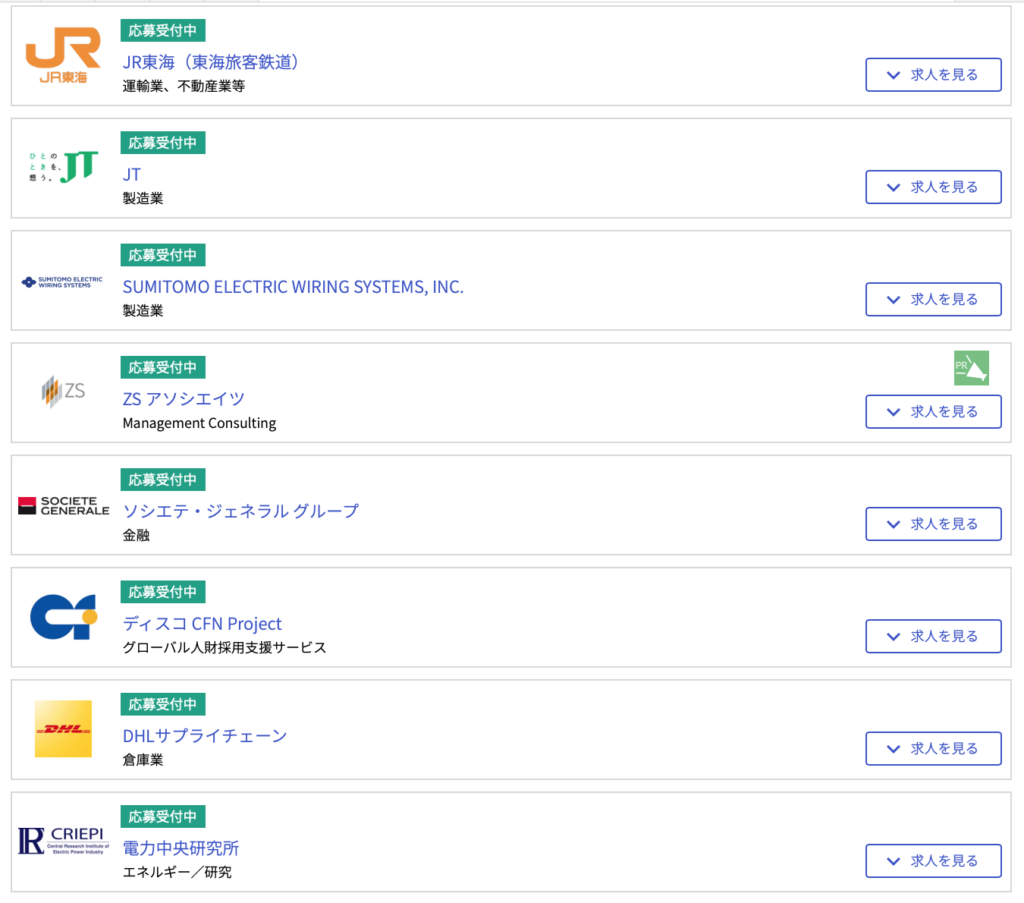
Task: Open the 電力中央研究所 link
Action: coord(181,848)
